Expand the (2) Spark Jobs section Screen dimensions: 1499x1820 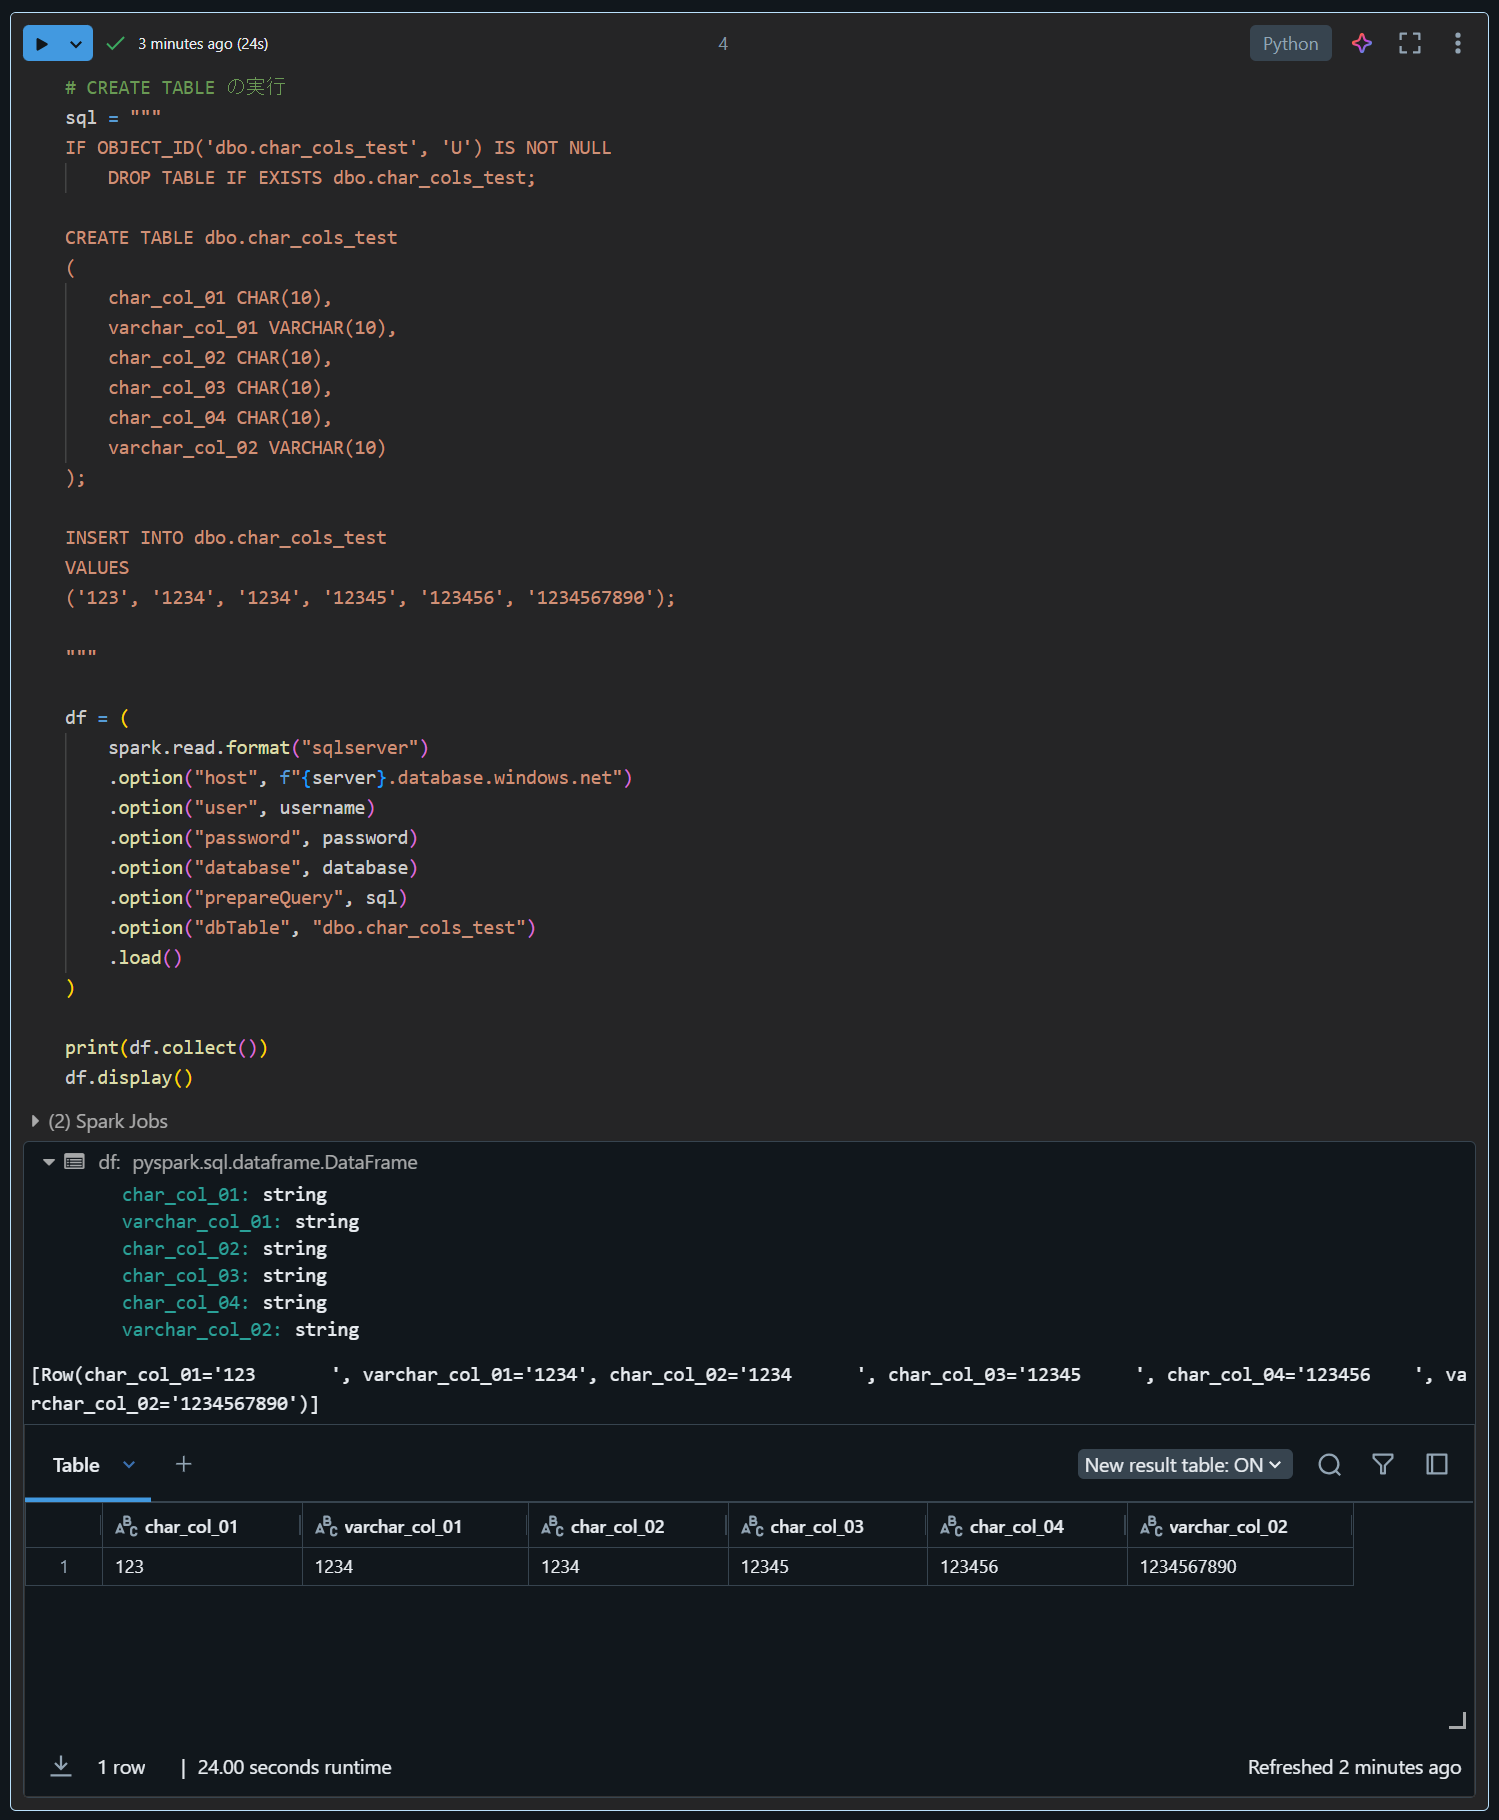point(100,1121)
